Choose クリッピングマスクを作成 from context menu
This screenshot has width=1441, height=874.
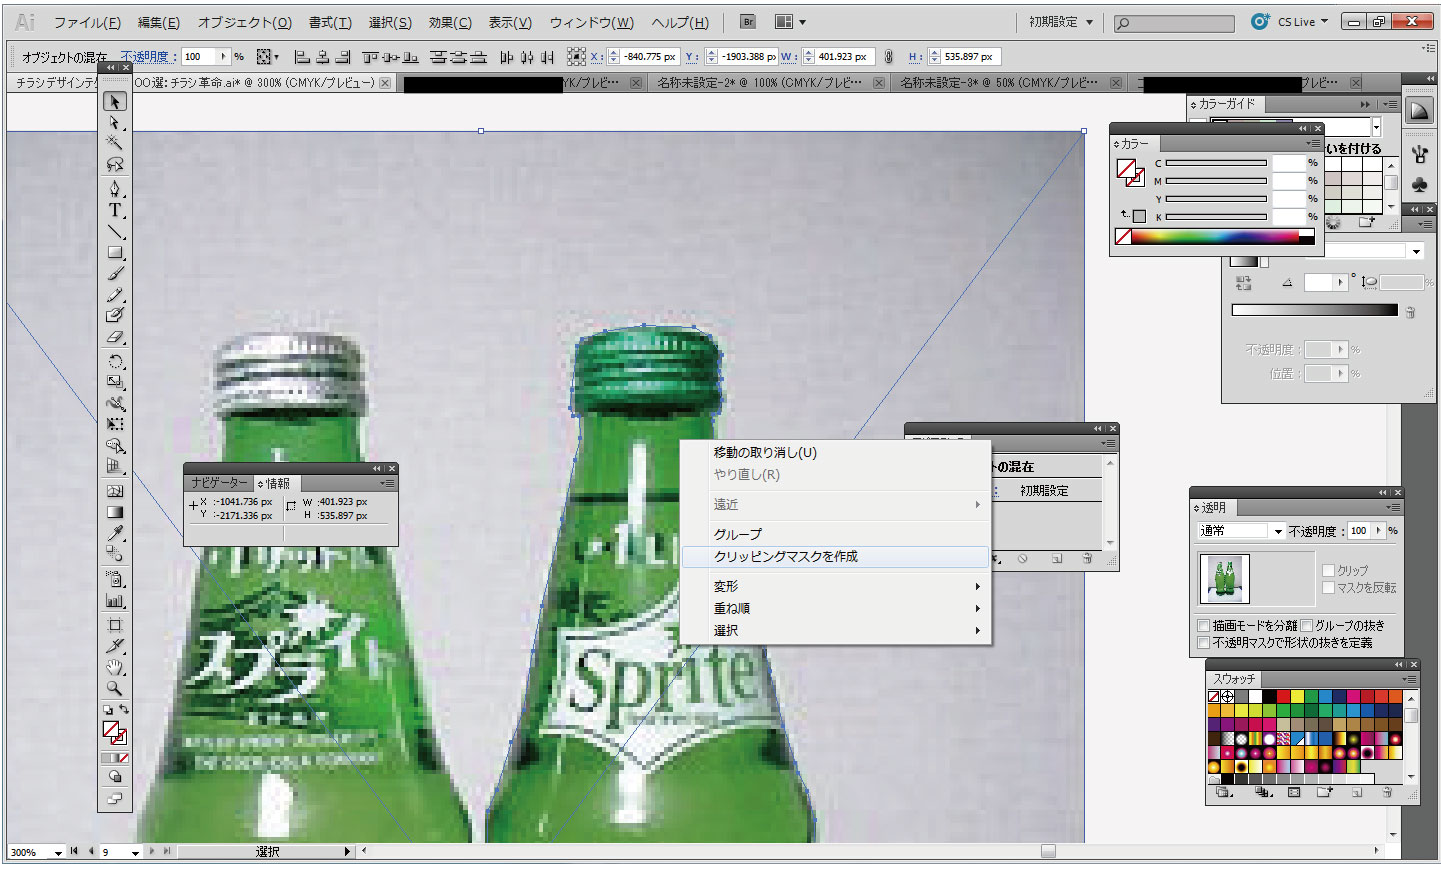tap(835, 557)
